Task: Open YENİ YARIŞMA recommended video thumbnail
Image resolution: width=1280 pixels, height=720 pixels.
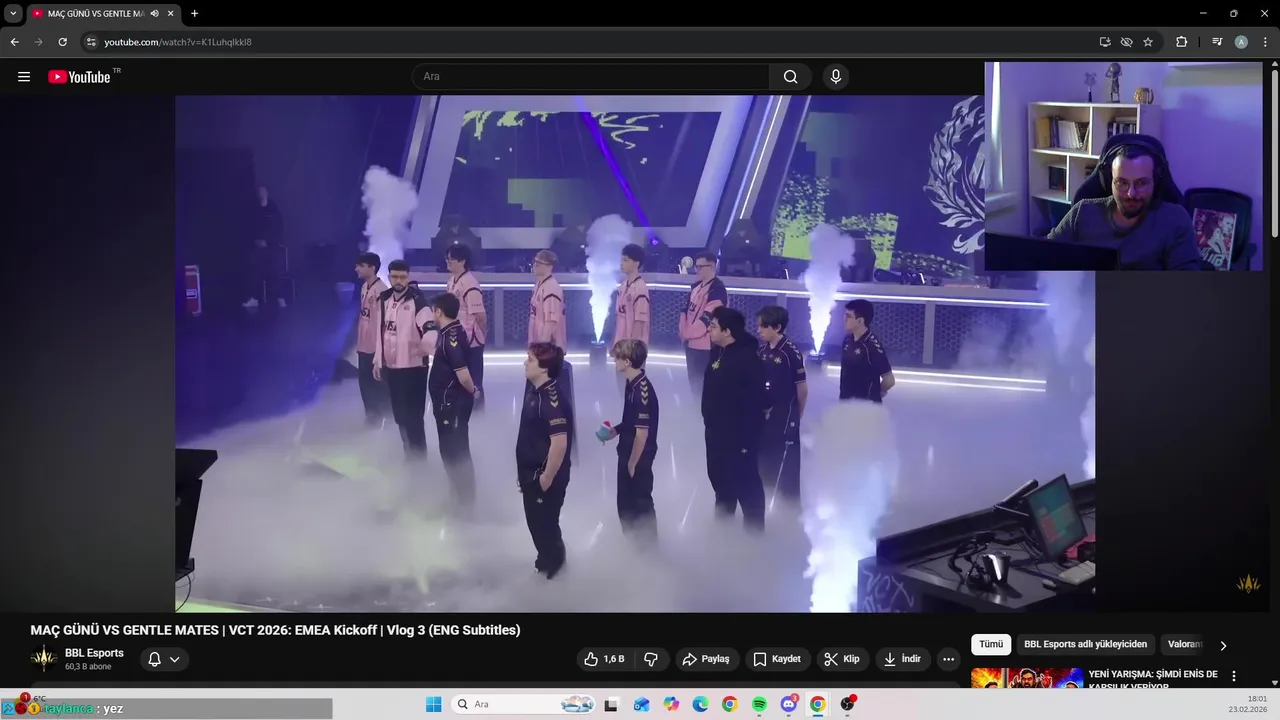Action: 1027,679
